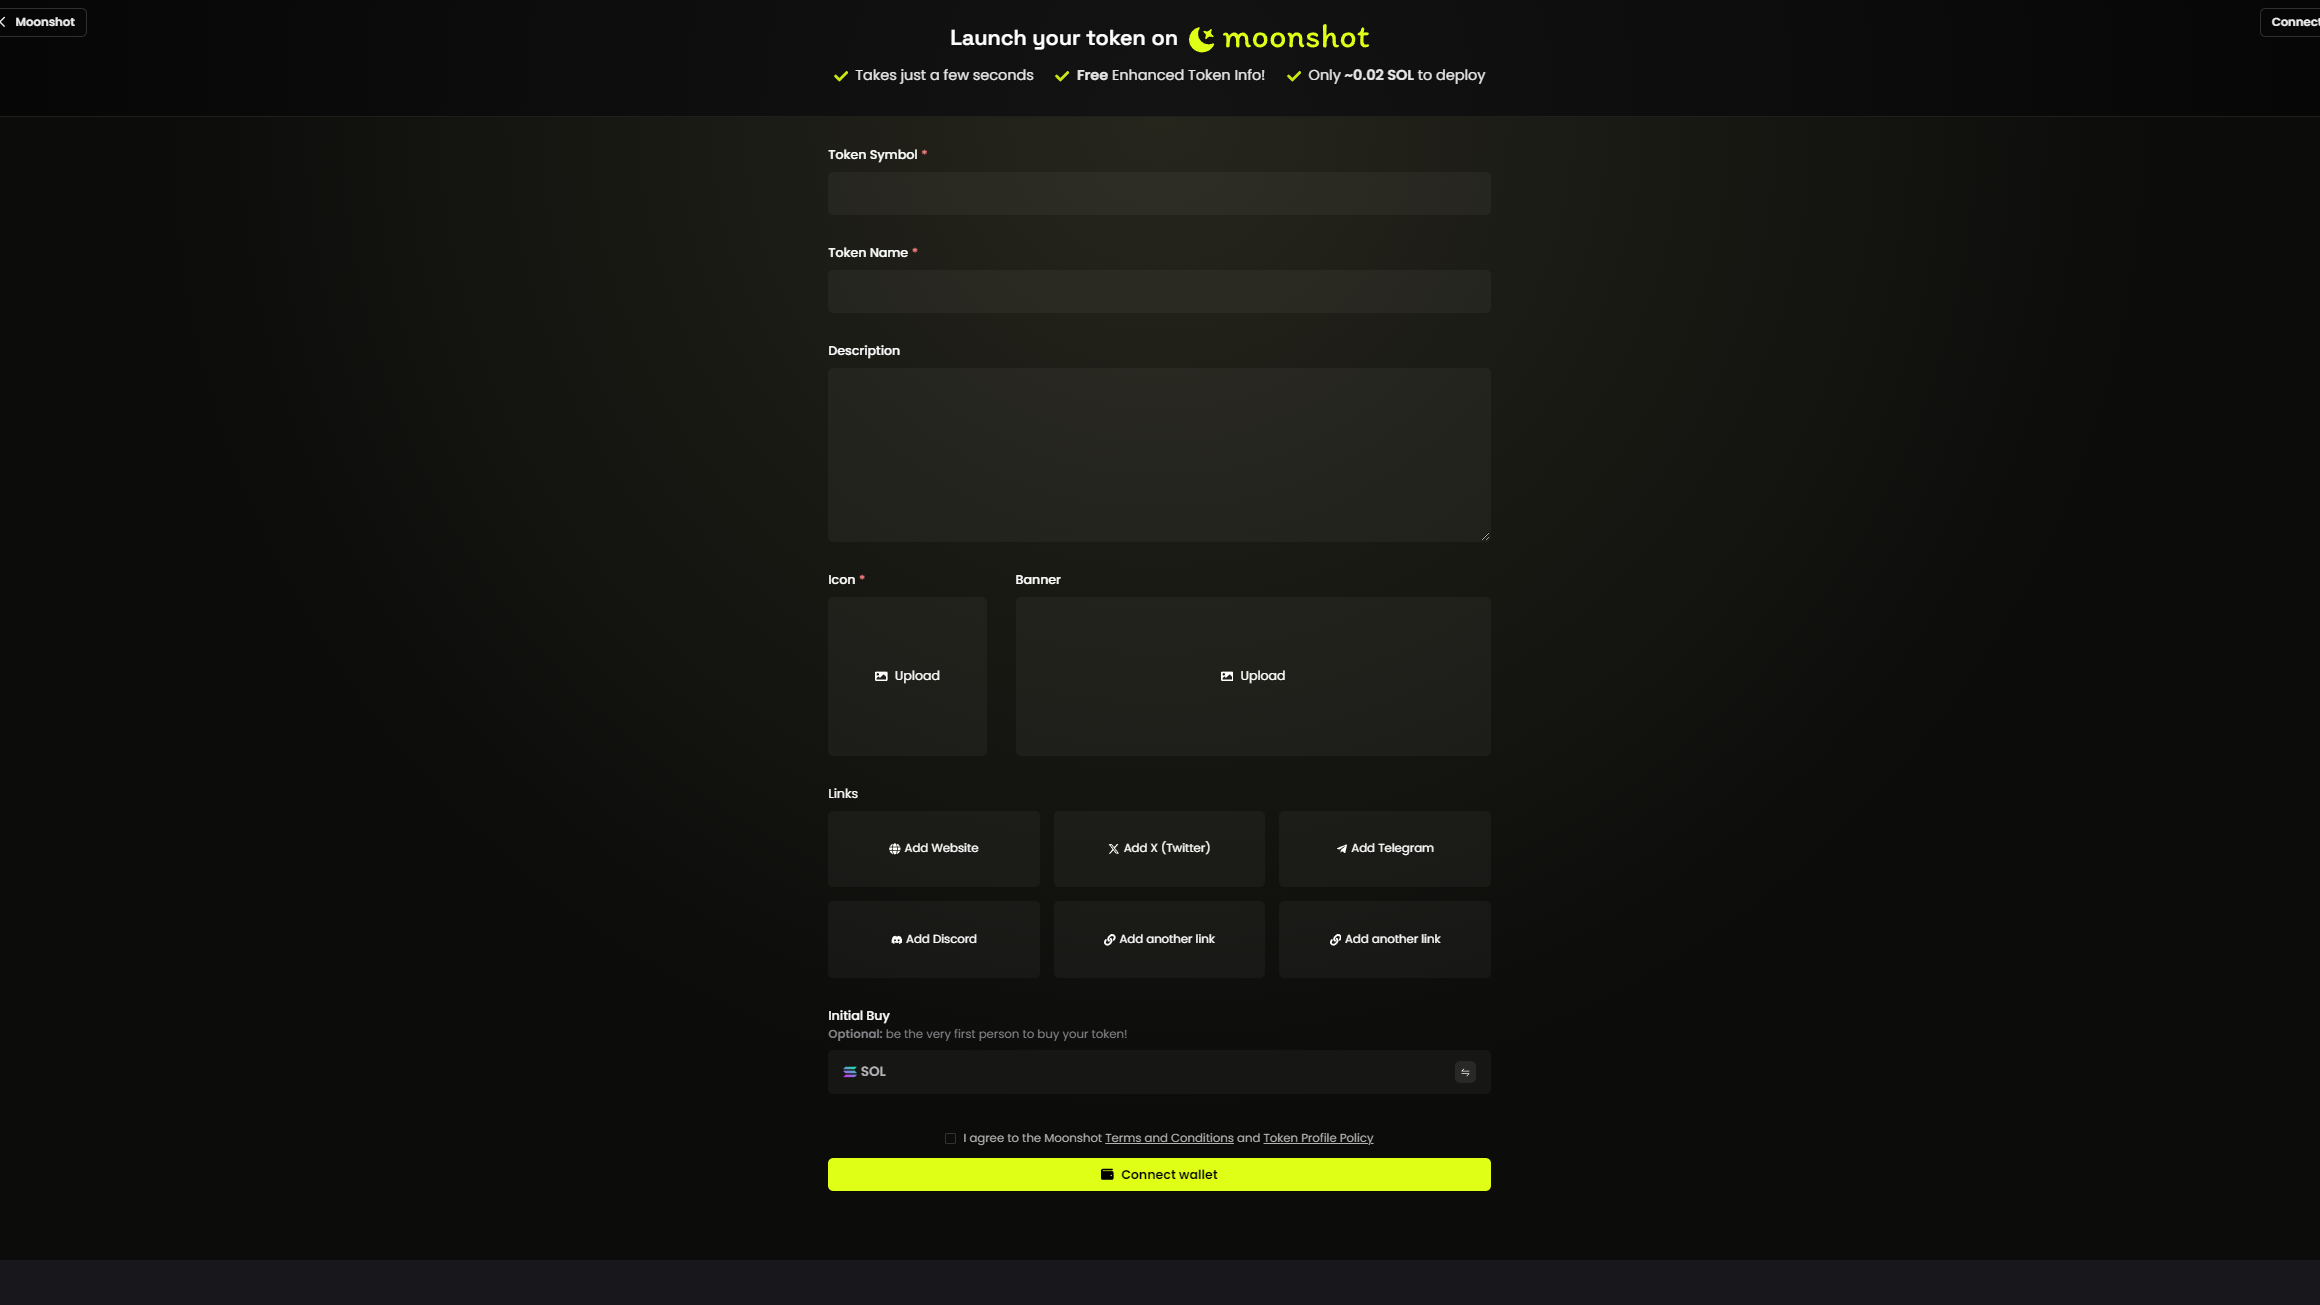Click Add Website globe button
2320x1305 pixels.
pyautogui.click(x=933, y=848)
